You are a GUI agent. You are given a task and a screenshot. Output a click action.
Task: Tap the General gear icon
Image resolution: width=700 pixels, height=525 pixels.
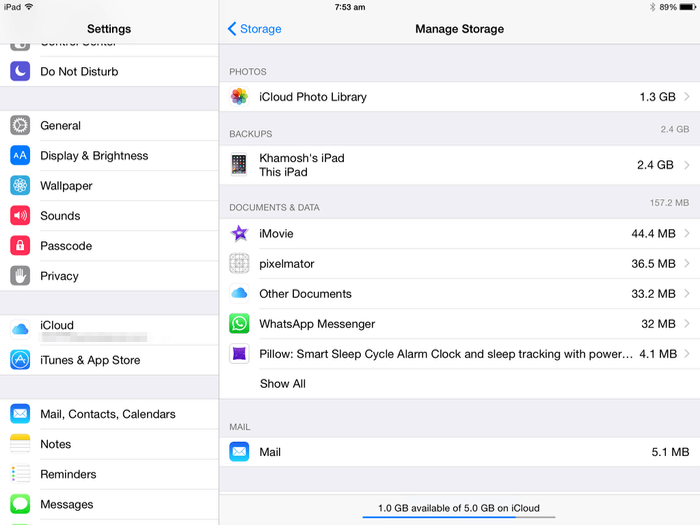[20, 125]
